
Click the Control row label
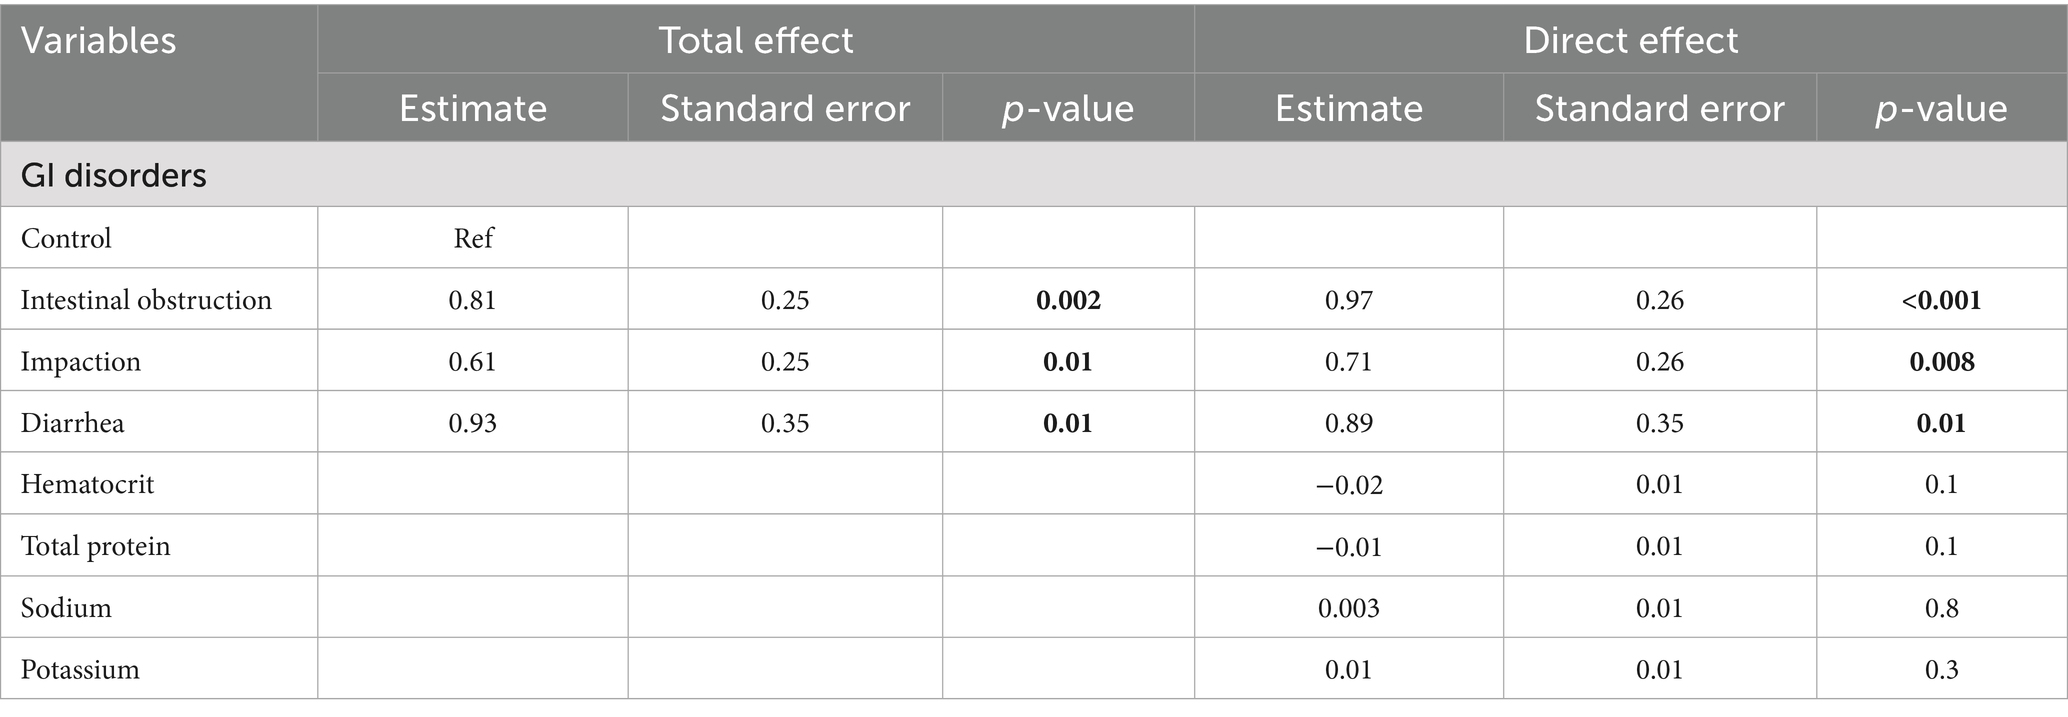[66, 238]
